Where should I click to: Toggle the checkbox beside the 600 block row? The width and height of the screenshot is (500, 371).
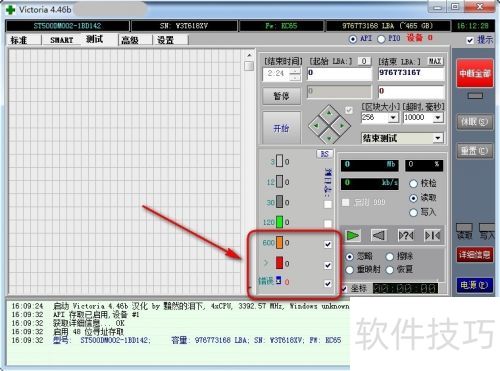click(x=328, y=244)
